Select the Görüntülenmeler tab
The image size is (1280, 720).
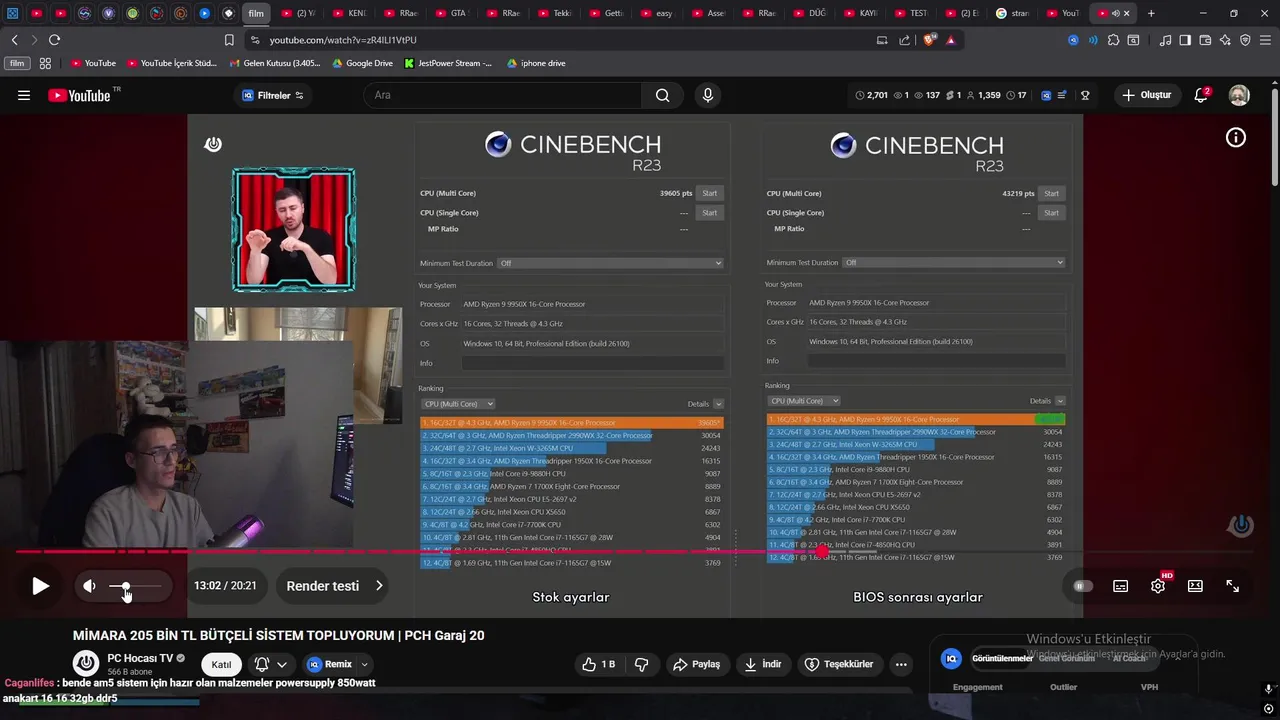click(1002, 658)
